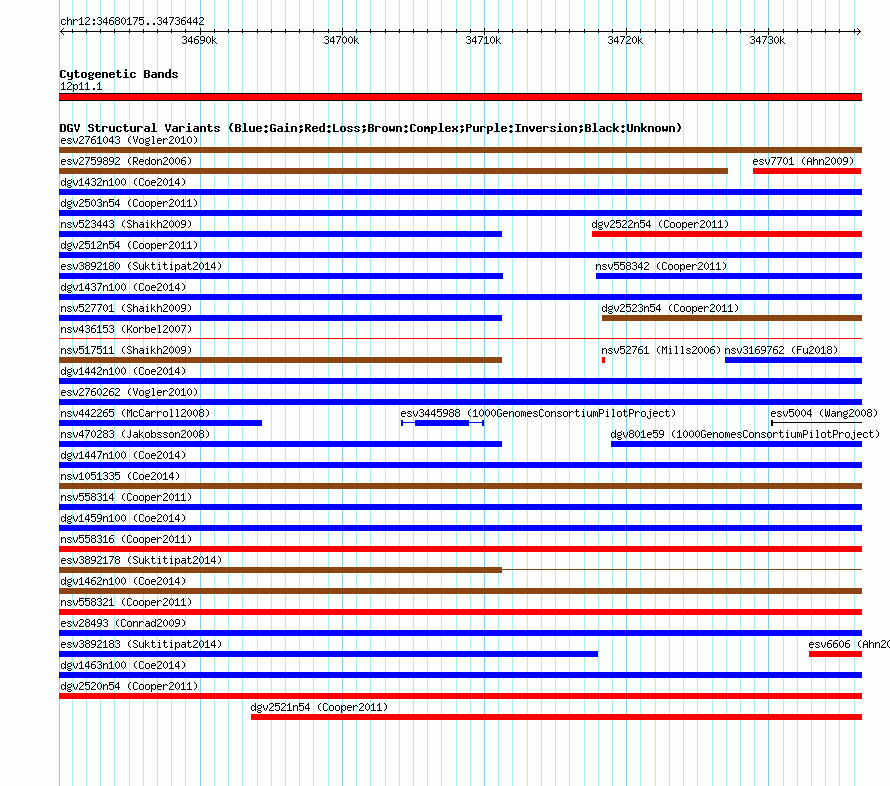Viewport: 890px width, 786px height.
Task: Click the esv5004 (Wang2008) label
Action: 824,413
